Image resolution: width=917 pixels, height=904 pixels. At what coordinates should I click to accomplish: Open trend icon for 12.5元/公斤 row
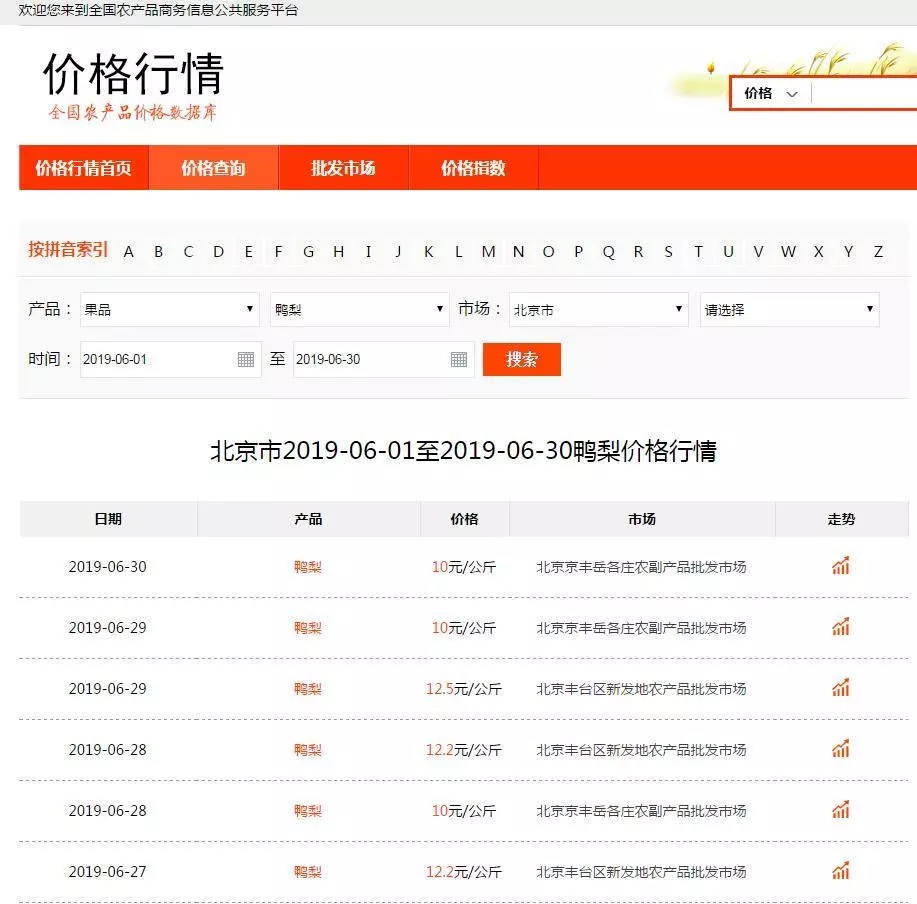[x=840, y=688]
